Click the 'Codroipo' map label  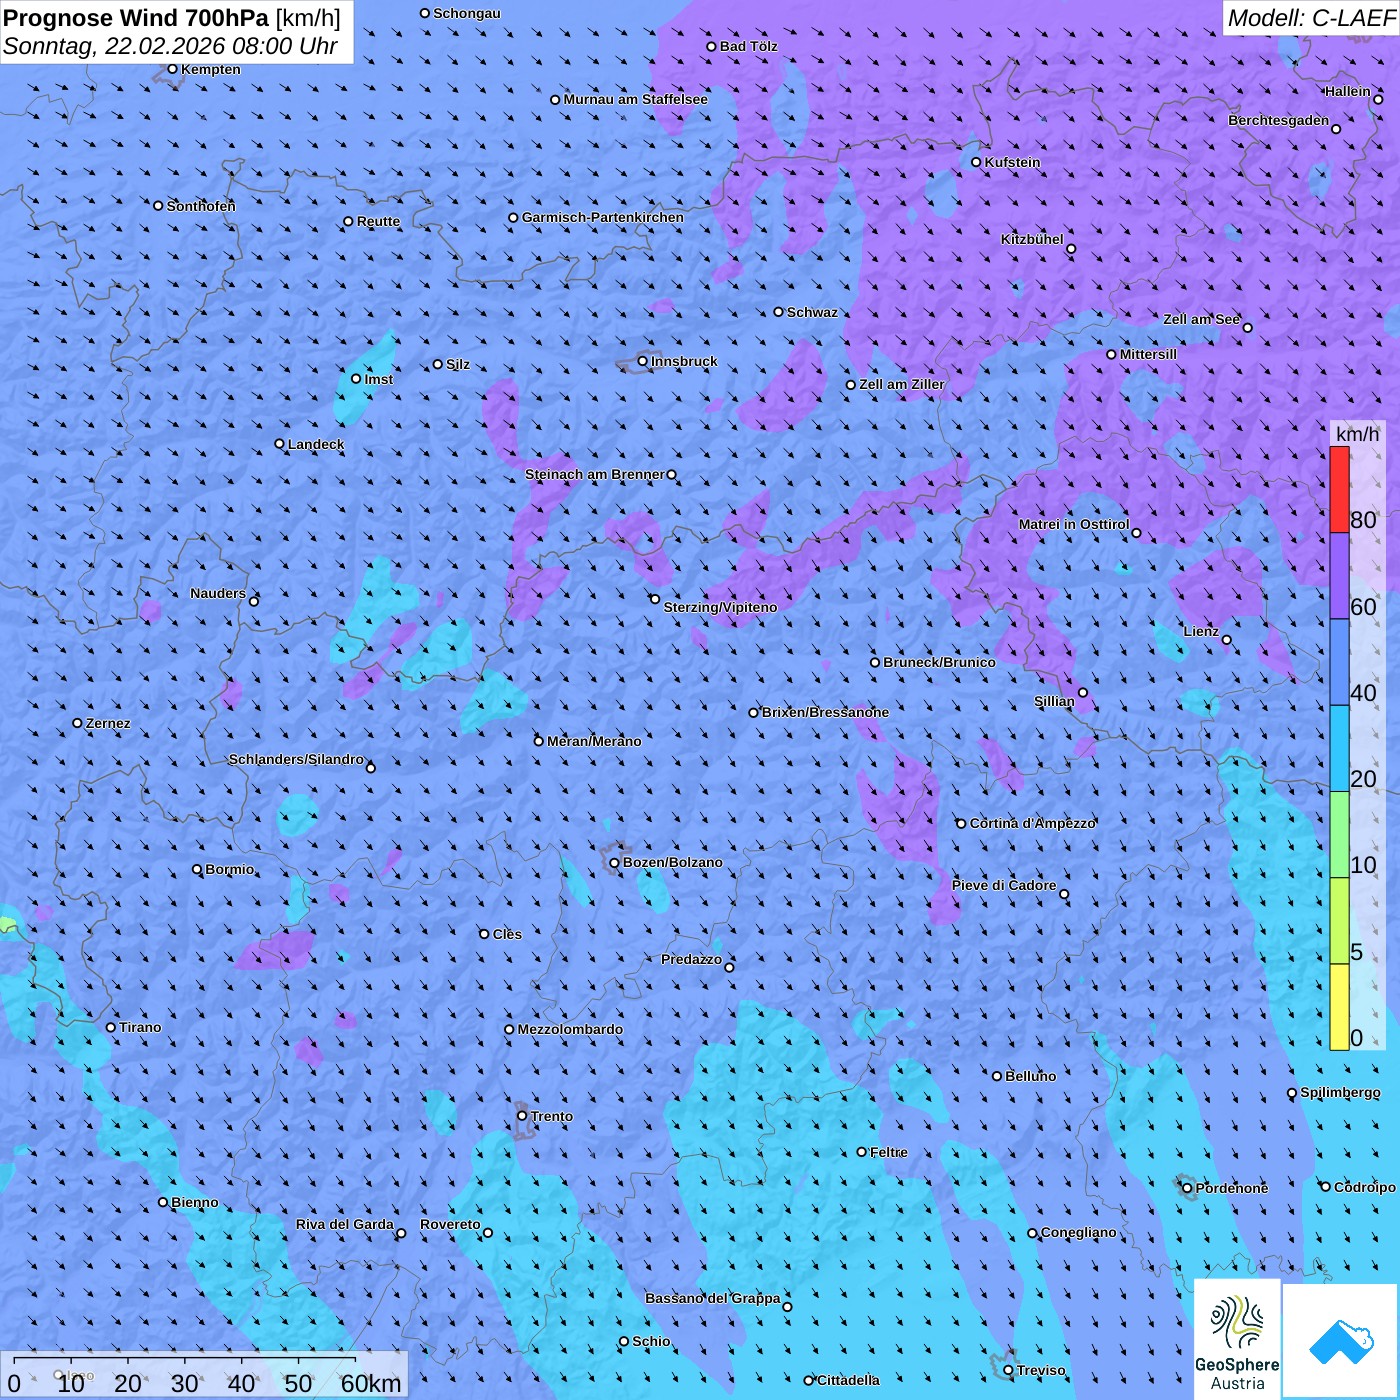coord(1364,1187)
